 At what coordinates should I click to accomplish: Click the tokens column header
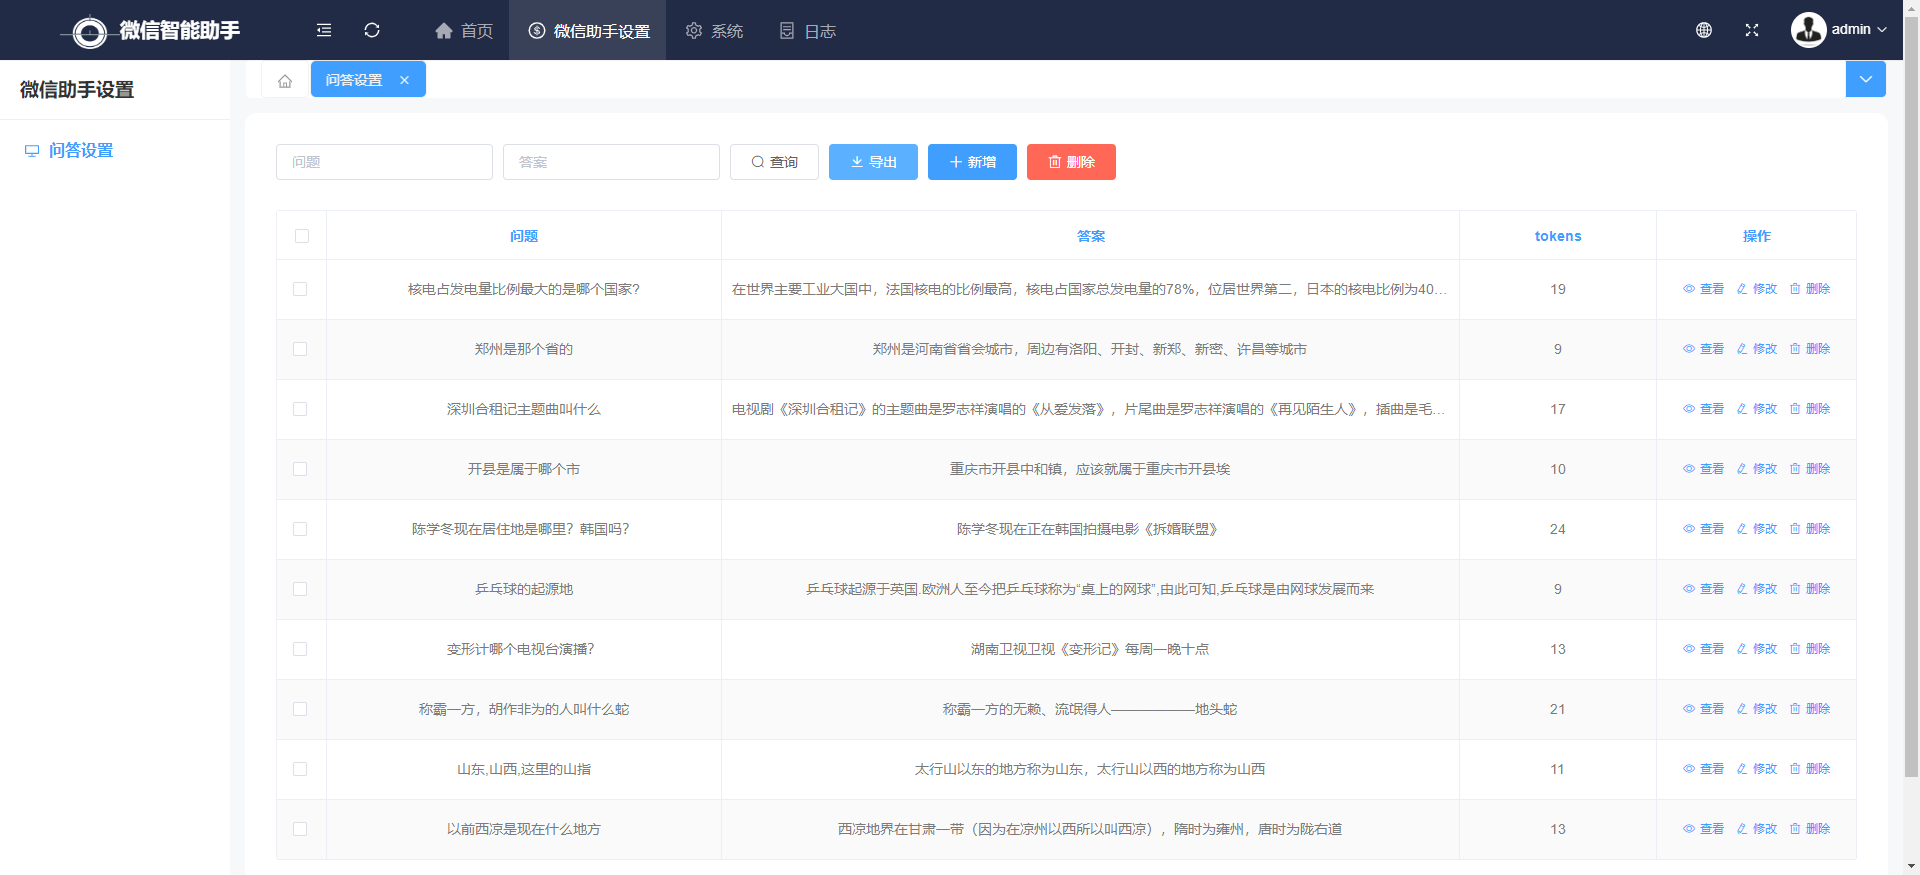point(1558,236)
